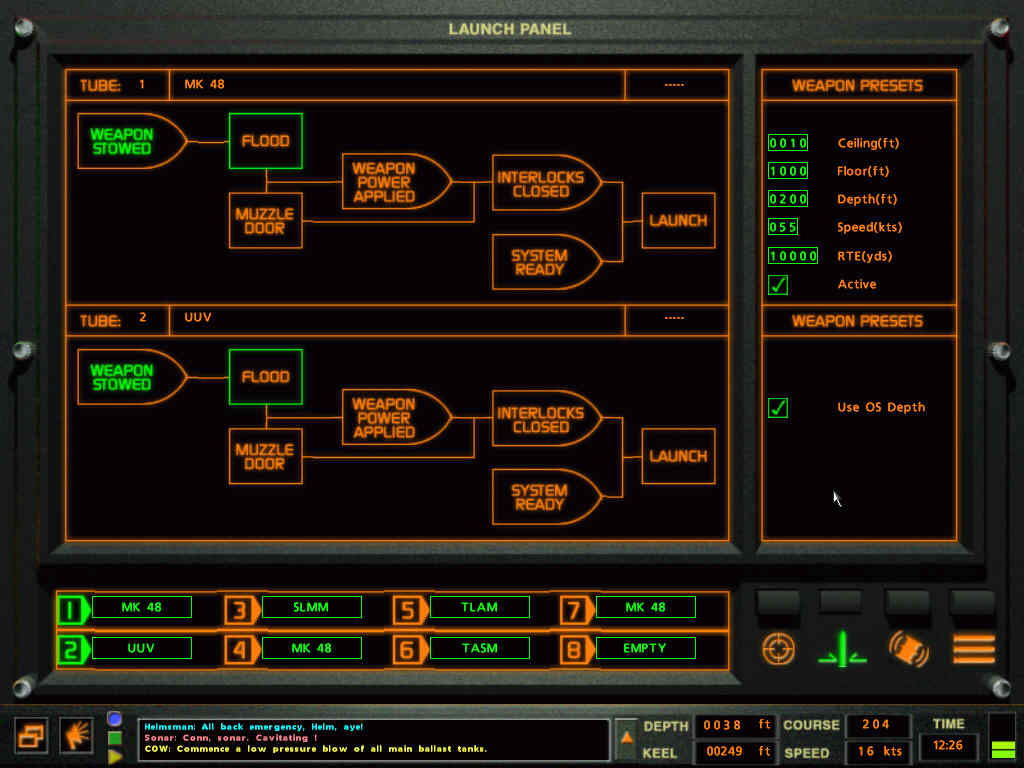Click the overlapping windows station switch icon

point(31,736)
